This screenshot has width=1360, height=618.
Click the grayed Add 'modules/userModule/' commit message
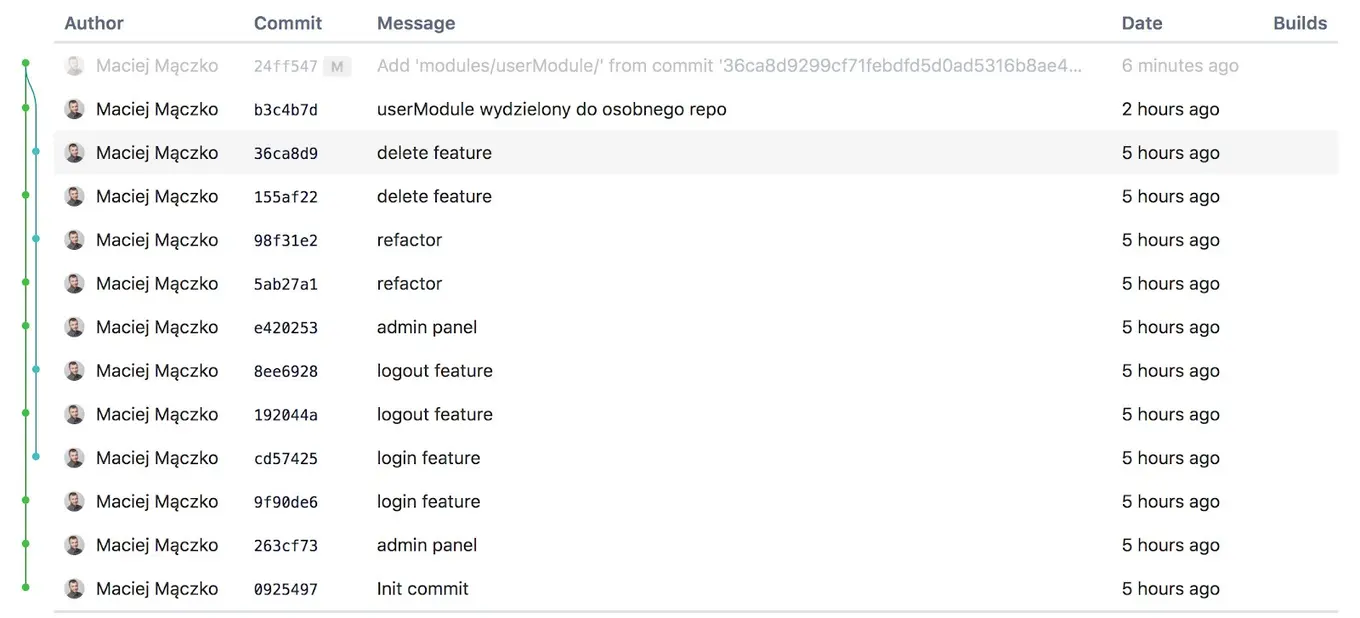(x=600, y=65)
